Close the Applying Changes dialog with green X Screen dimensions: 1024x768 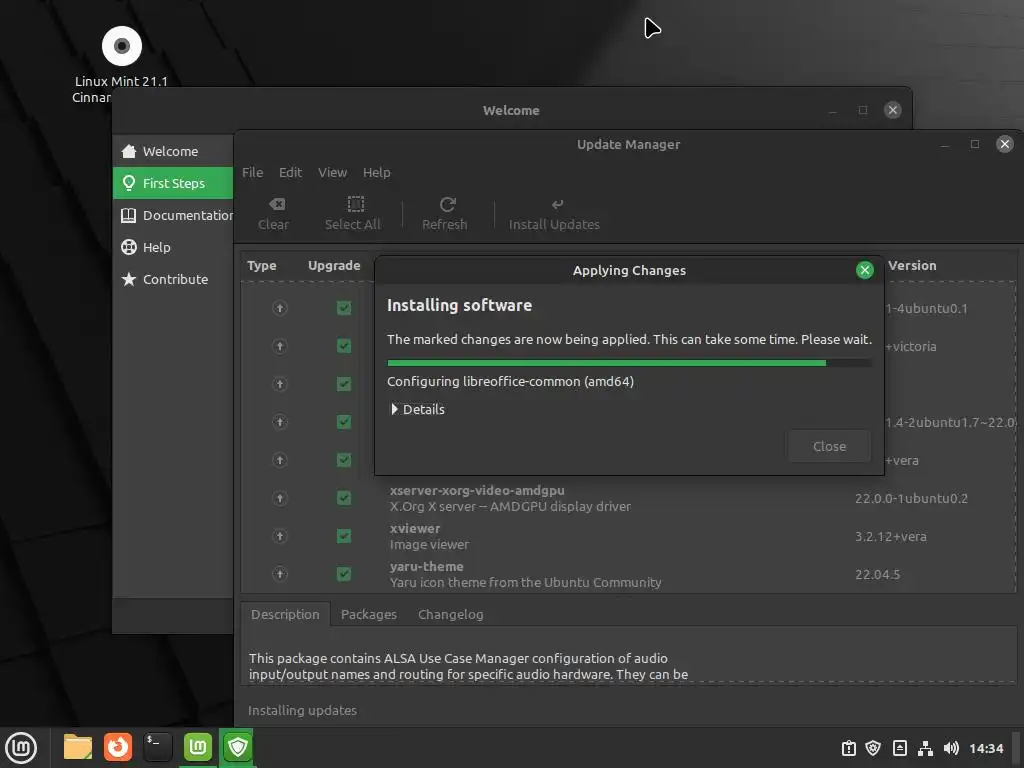pyautogui.click(x=865, y=270)
